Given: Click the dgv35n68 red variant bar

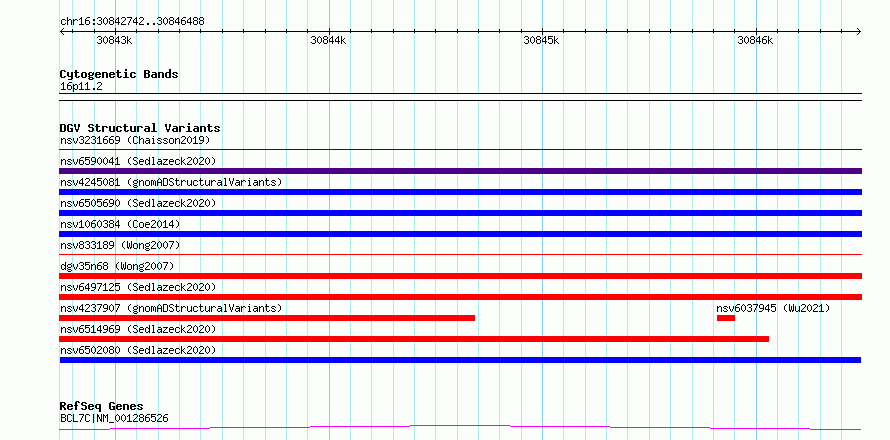Looking at the screenshot, I should (x=461, y=276).
